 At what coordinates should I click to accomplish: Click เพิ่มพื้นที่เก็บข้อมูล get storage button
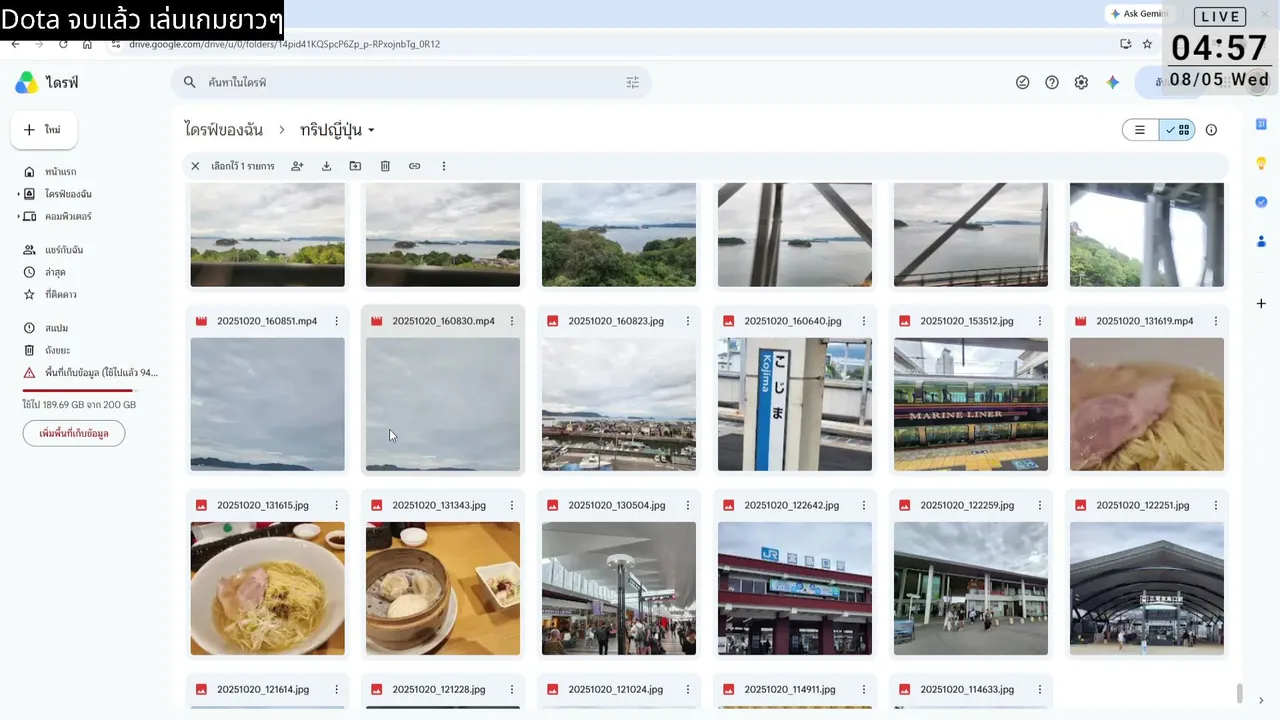74,433
